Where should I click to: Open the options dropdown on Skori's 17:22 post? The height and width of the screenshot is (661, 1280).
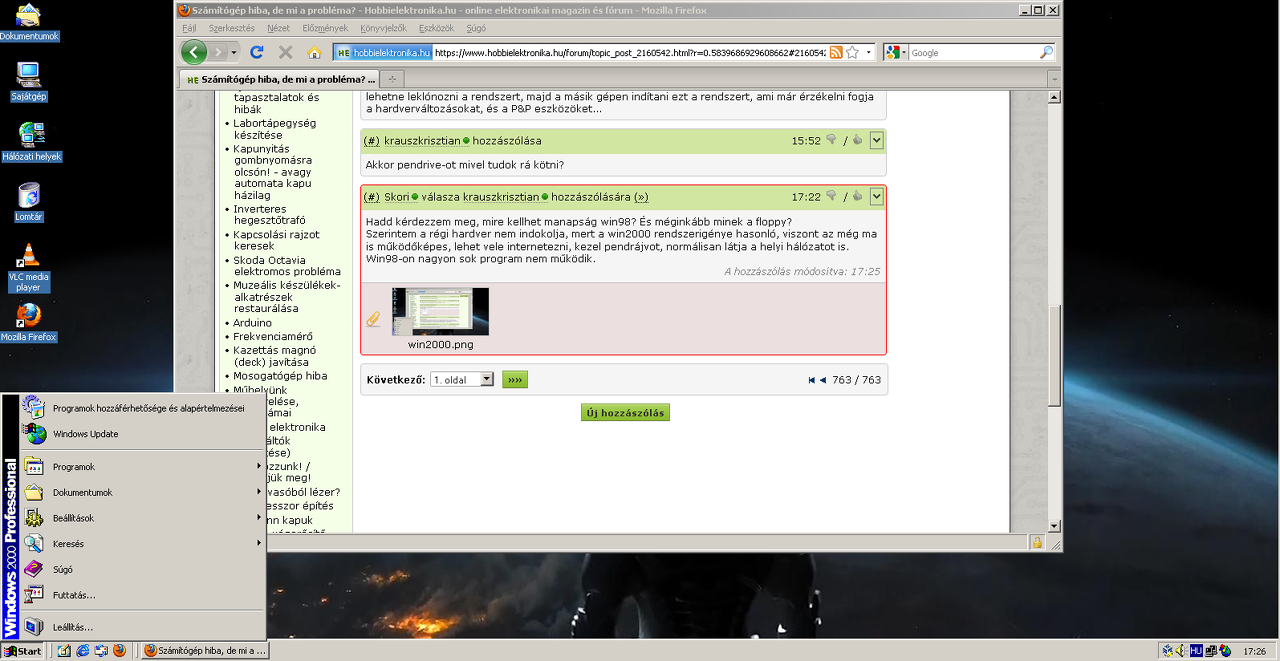(x=876, y=197)
